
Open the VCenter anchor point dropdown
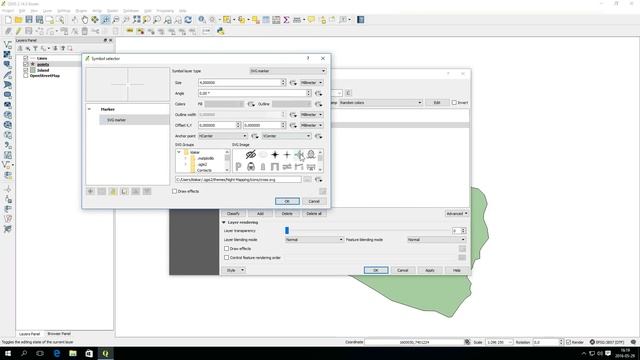(287, 136)
